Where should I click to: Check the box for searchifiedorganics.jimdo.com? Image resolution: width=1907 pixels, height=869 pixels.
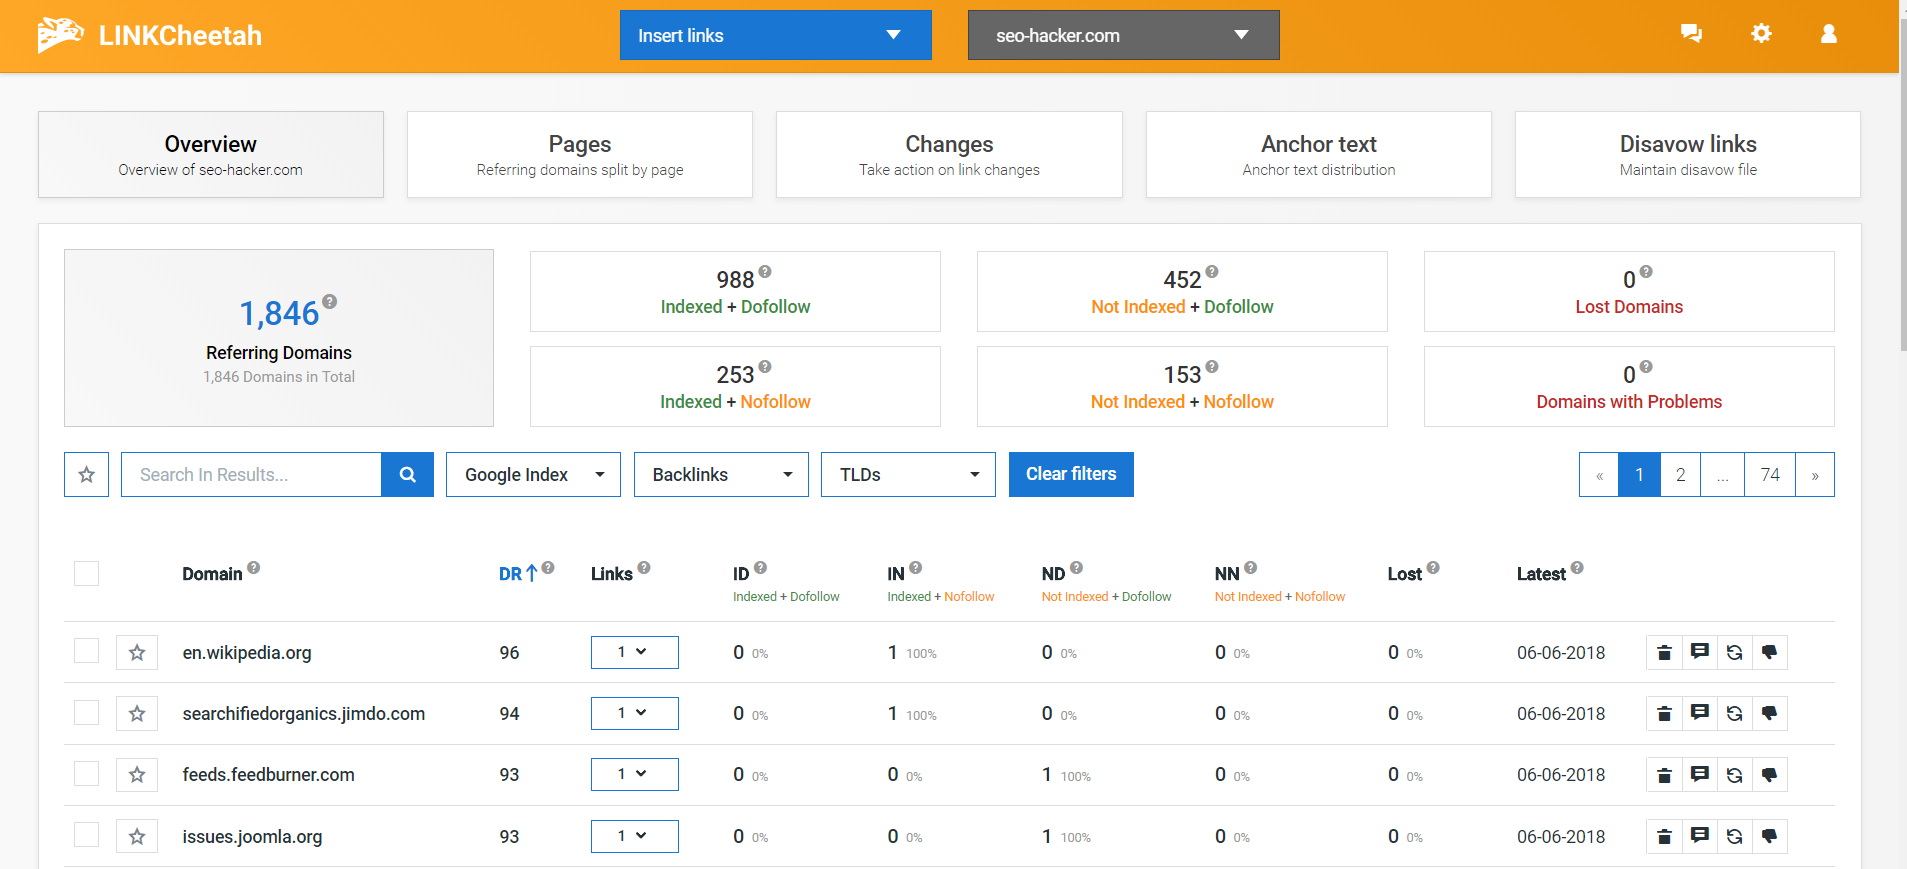[87, 713]
